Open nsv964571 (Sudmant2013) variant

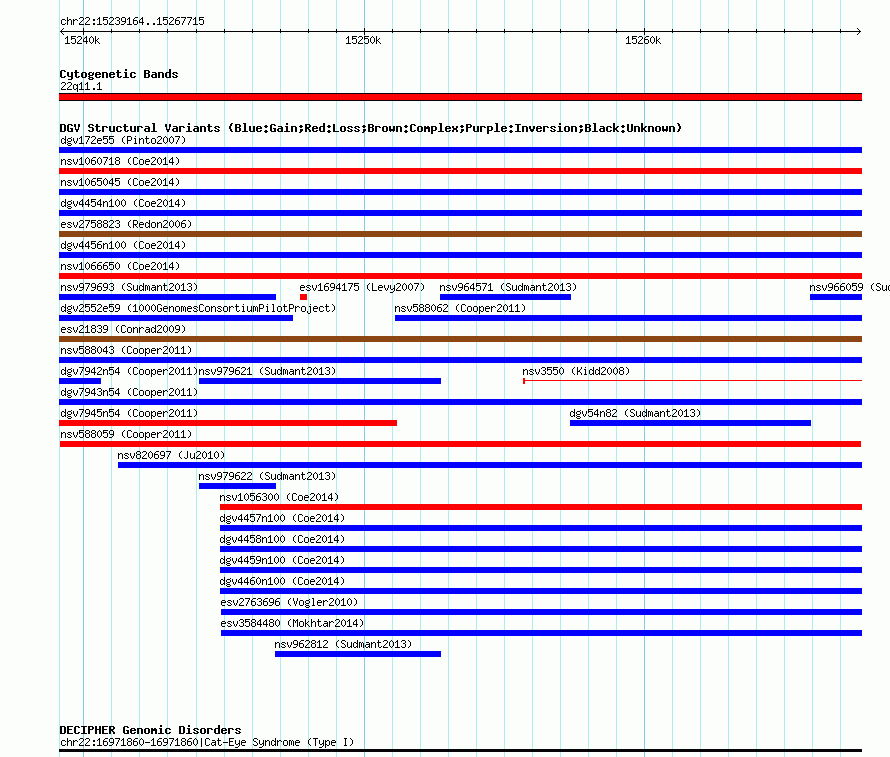pyautogui.click(x=505, y=297)
